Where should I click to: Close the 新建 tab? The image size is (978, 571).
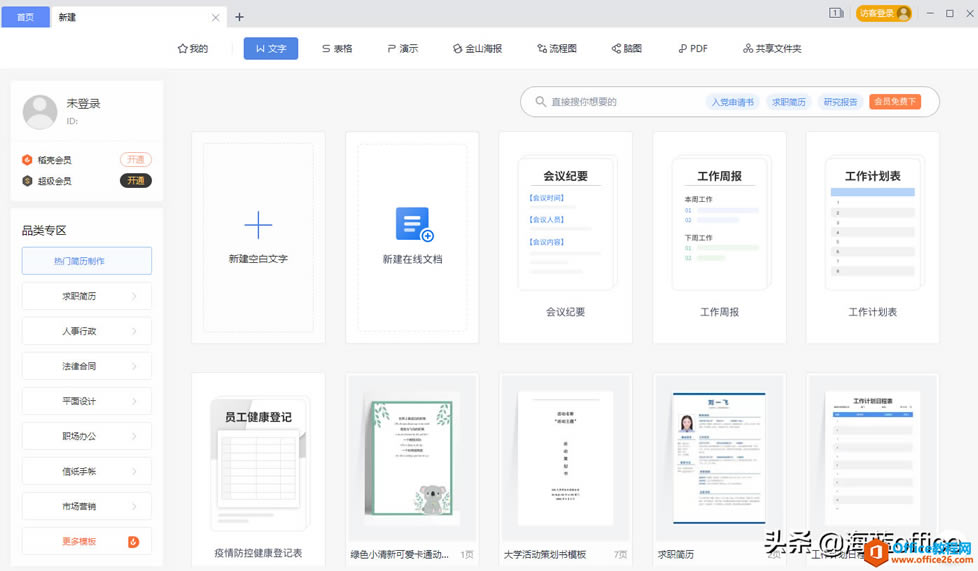(216, 17)
